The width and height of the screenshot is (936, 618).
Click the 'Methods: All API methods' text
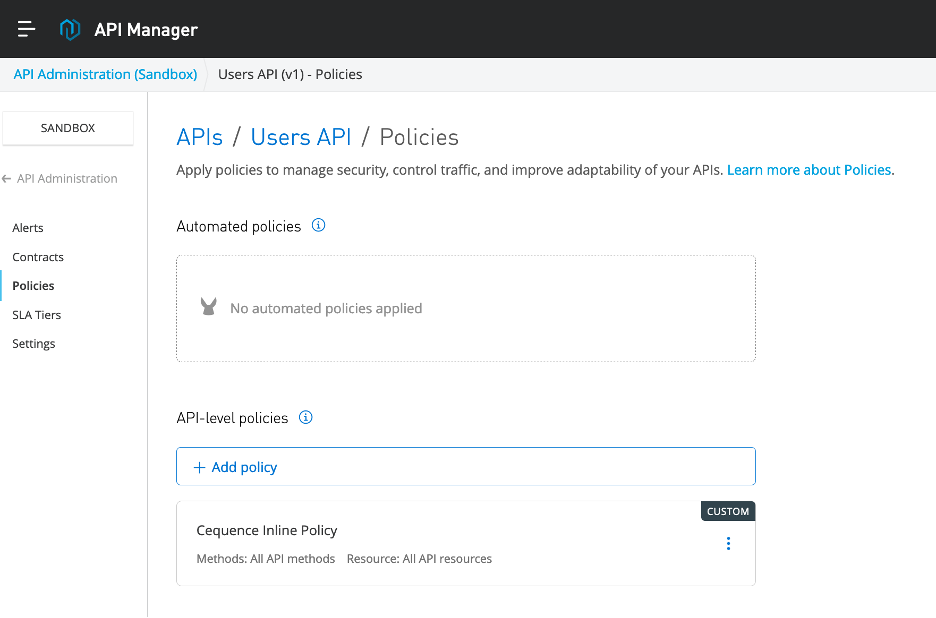[266, 559]
